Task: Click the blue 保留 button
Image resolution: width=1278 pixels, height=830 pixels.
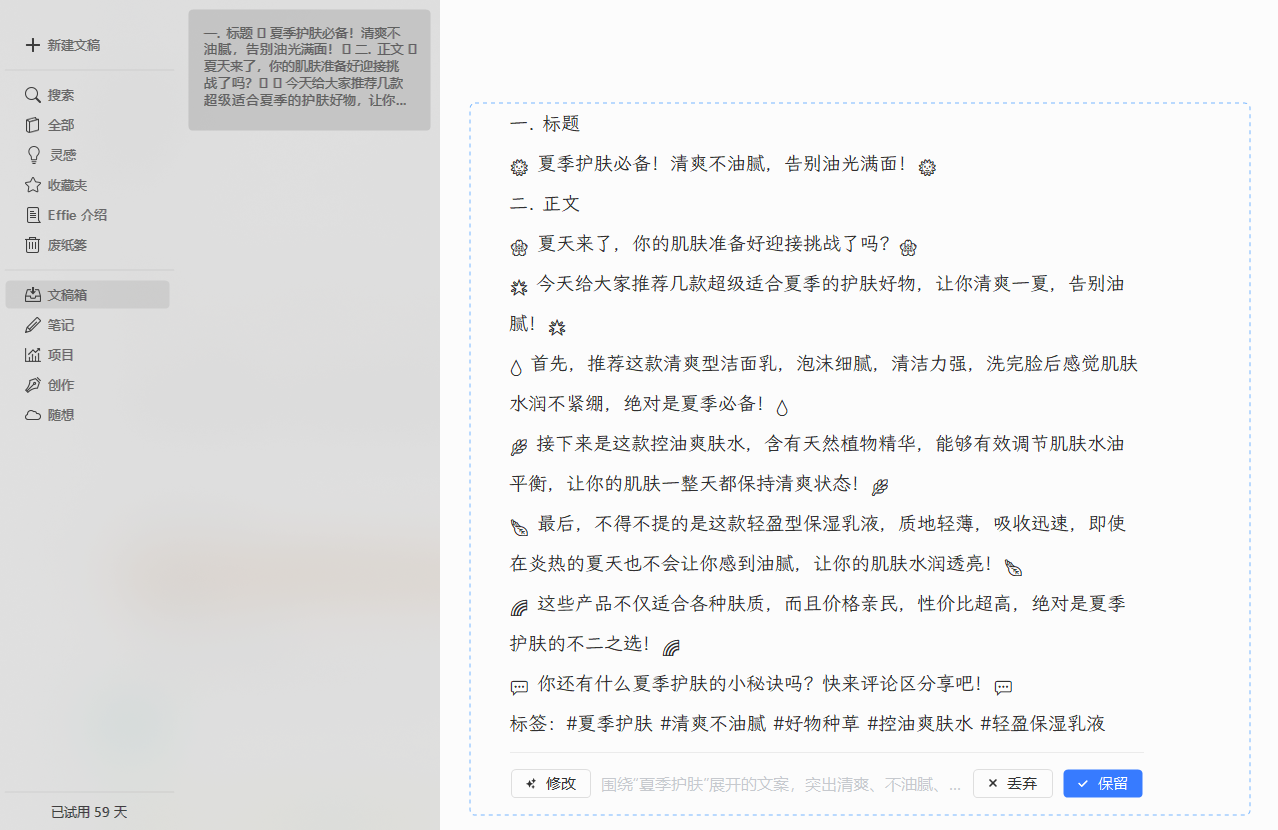Action: coord(1103,784)
